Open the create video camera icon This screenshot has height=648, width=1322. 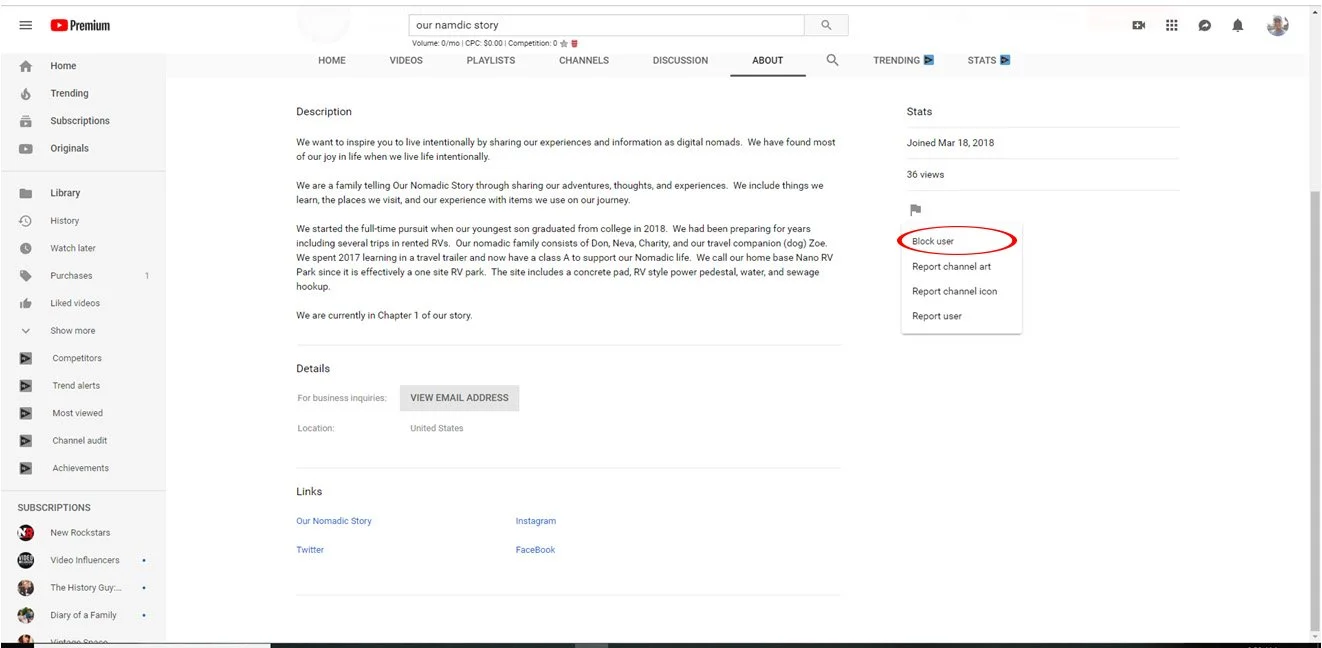(x=1138, y=26)
